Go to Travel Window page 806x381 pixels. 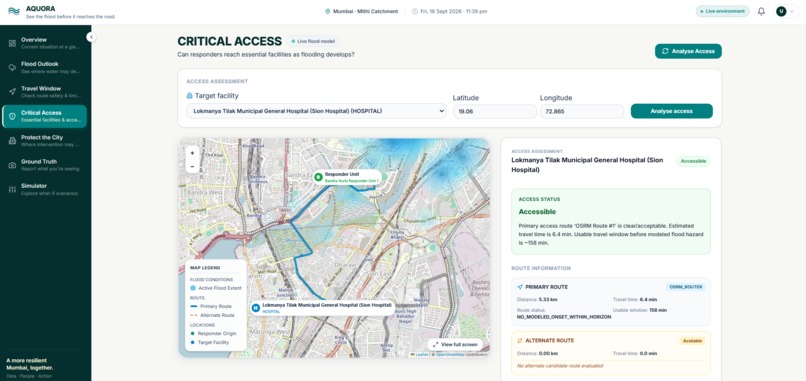[44, 92]
